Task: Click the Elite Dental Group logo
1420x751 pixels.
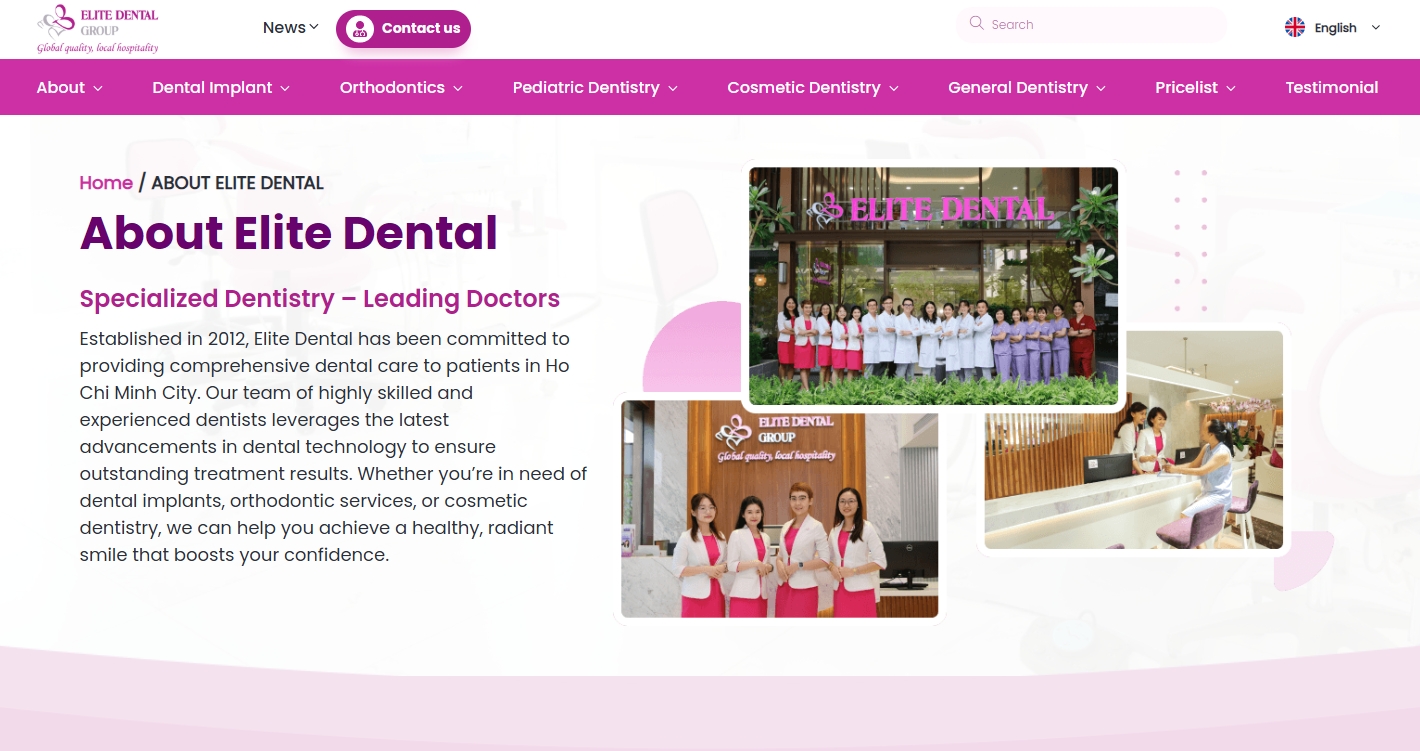Action: point(98,29)
